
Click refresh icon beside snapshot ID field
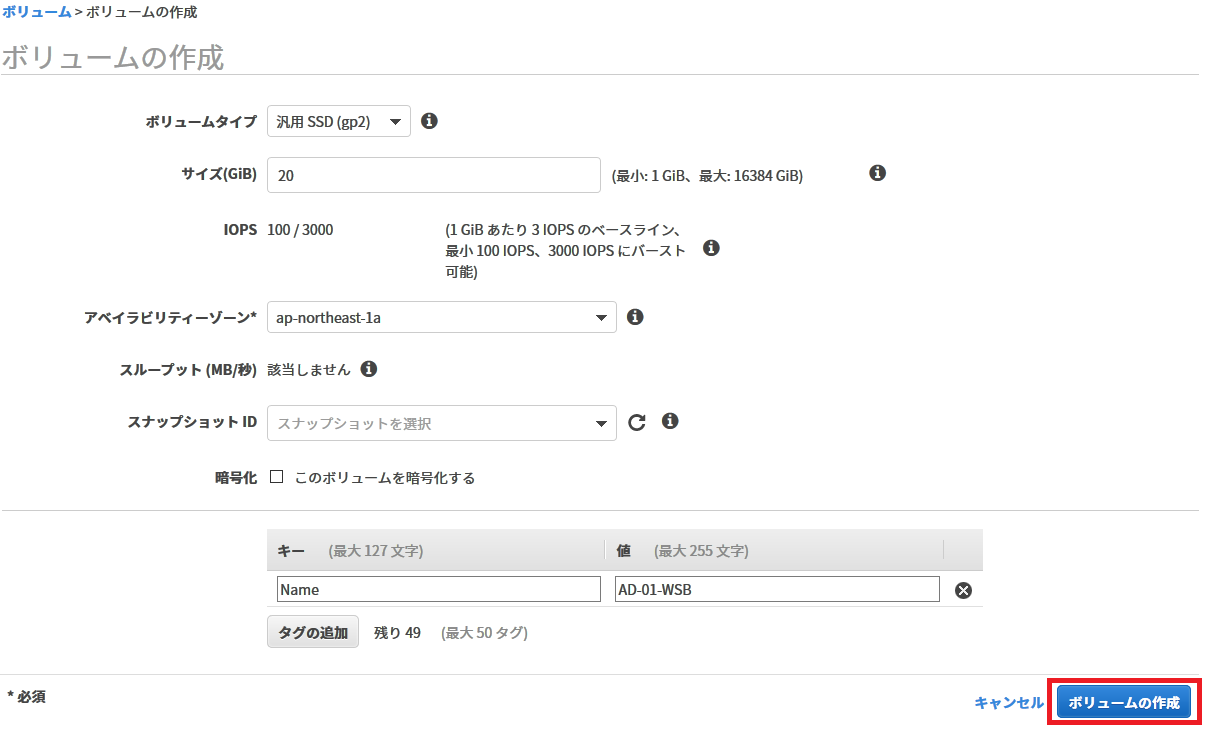637,422
